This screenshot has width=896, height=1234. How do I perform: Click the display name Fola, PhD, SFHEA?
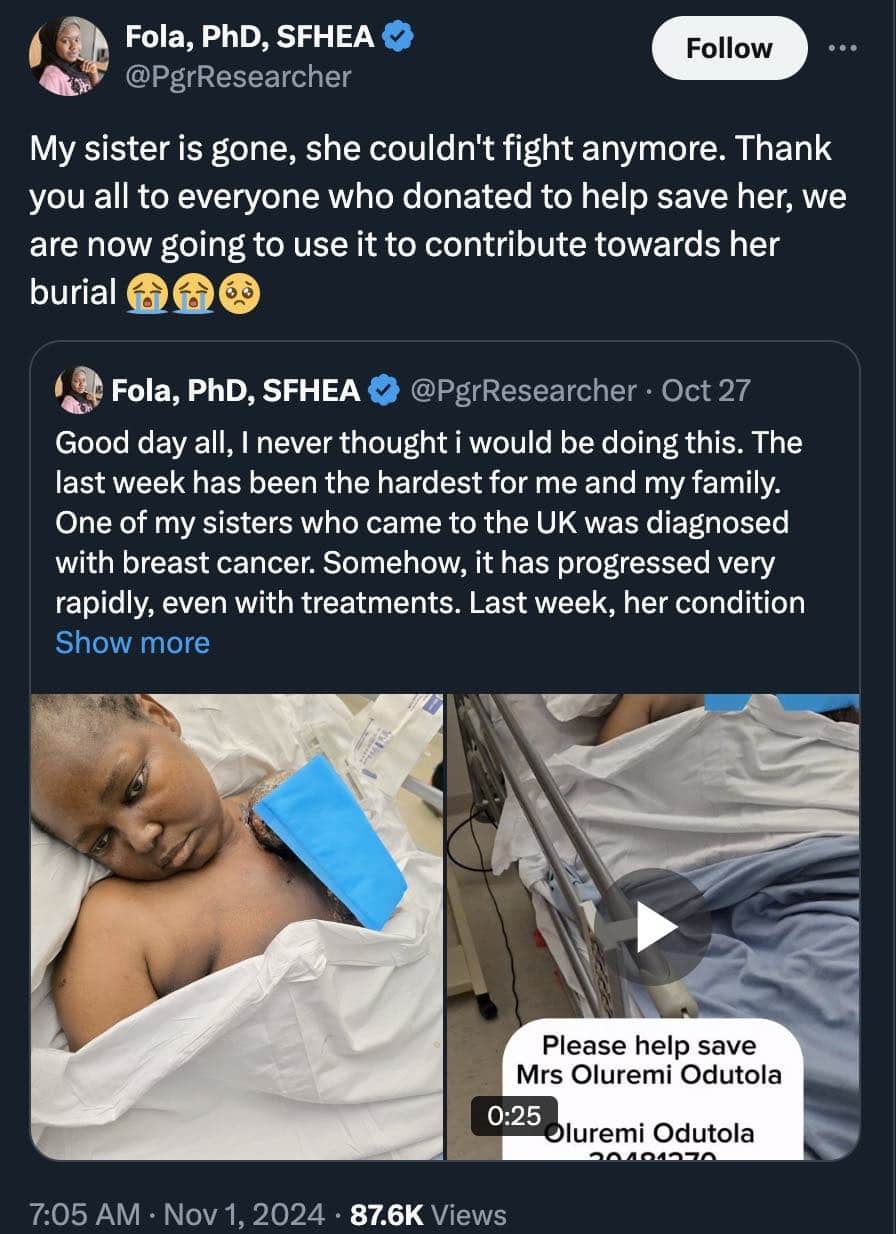(250, 37)
